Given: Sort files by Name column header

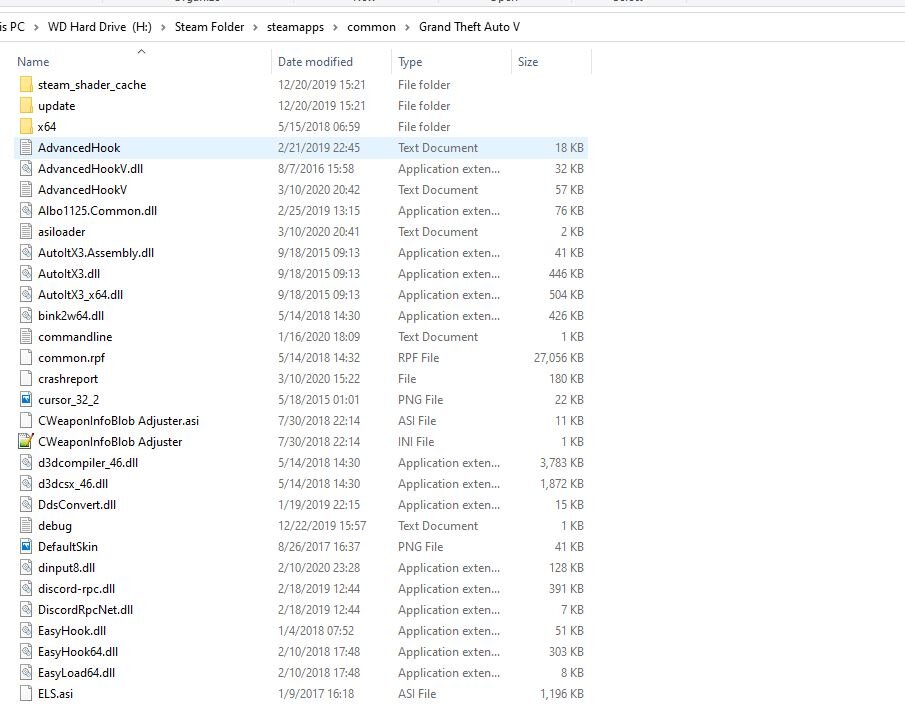Looking at the screenshot, I should click(x=33, y=62).
